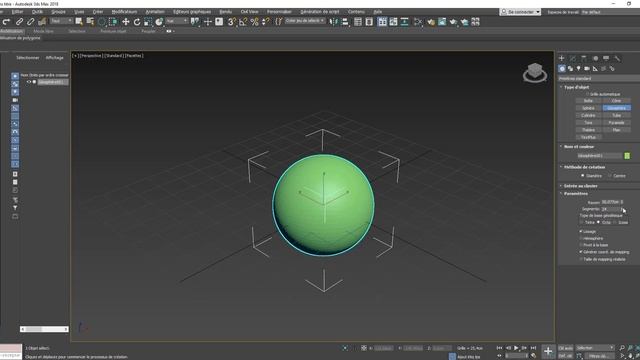Activate the Select and Move tool
This screenshot has height=360, width=640.
pos(126,22)
